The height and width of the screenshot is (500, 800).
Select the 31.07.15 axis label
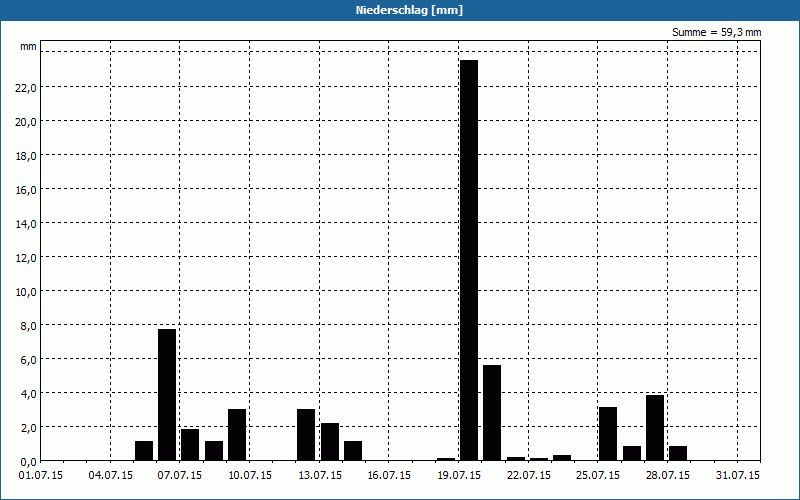(738, 476)
